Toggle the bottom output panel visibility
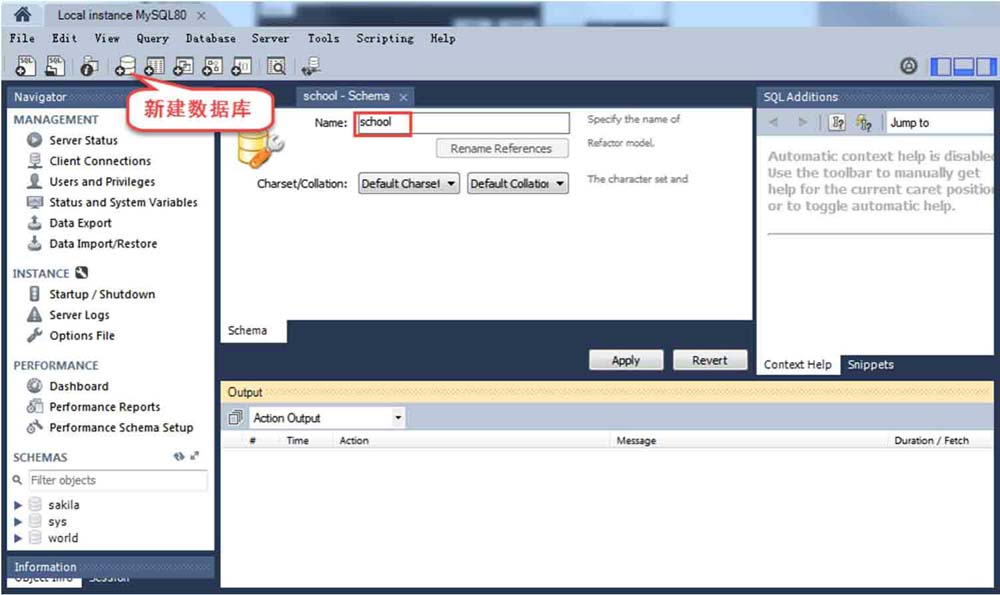The height and width of the screenshot is (595, 1000). pyautogui.click(x=964, y=66)
